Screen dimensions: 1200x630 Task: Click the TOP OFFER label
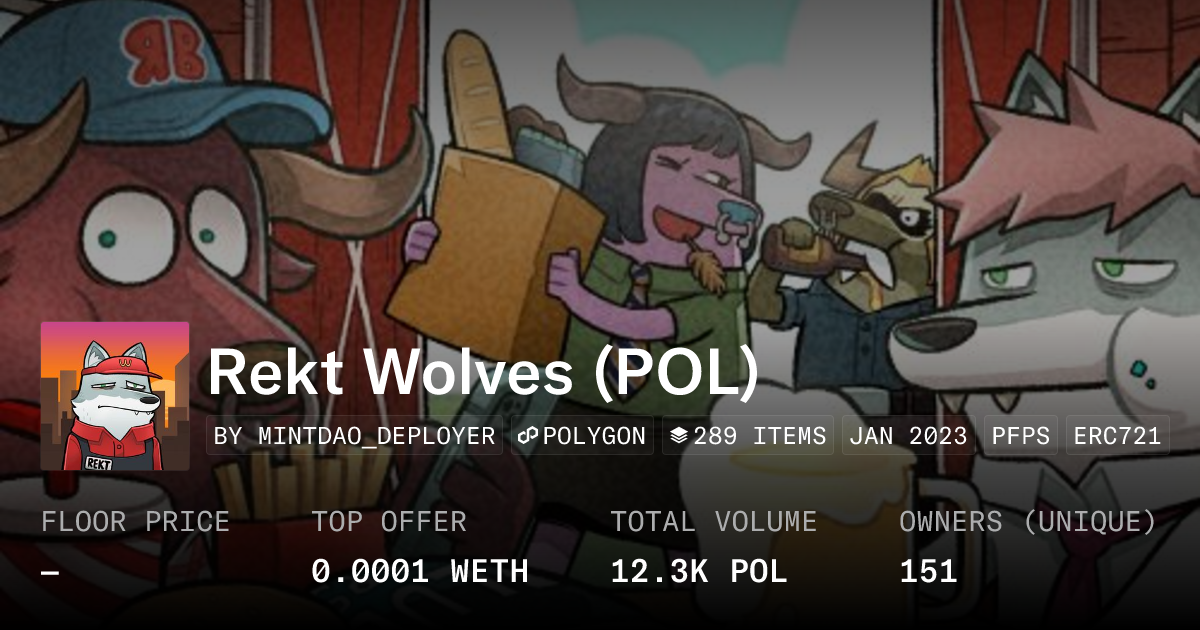[389, 522]
